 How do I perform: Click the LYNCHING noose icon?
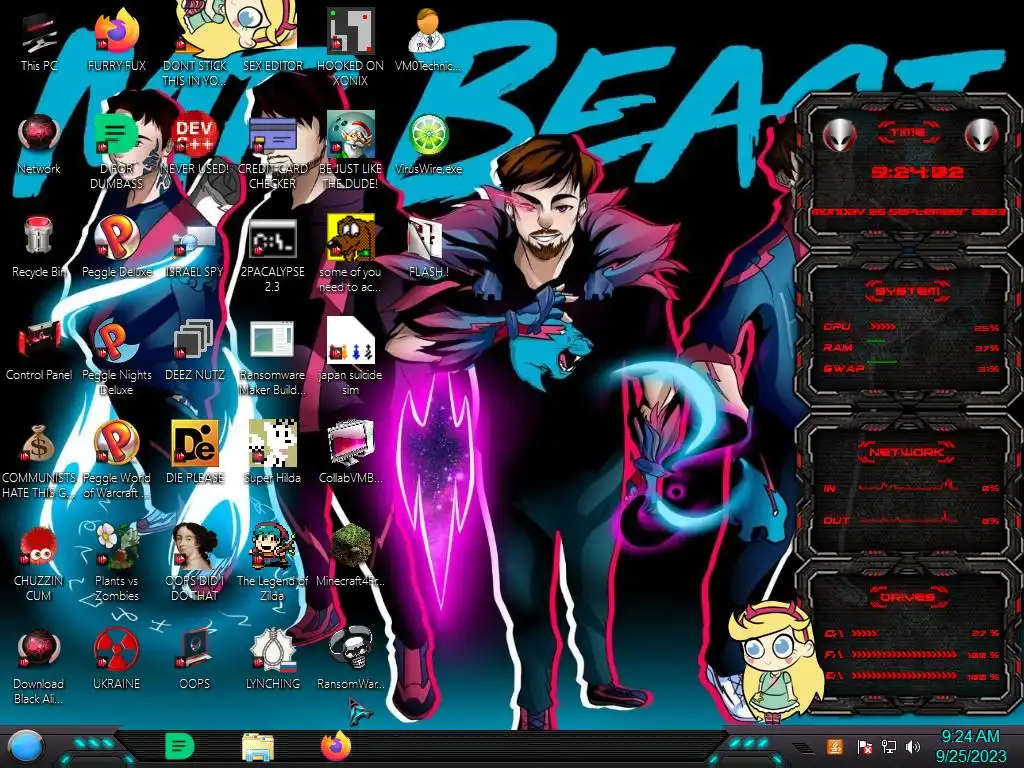(x=272, y=658)
